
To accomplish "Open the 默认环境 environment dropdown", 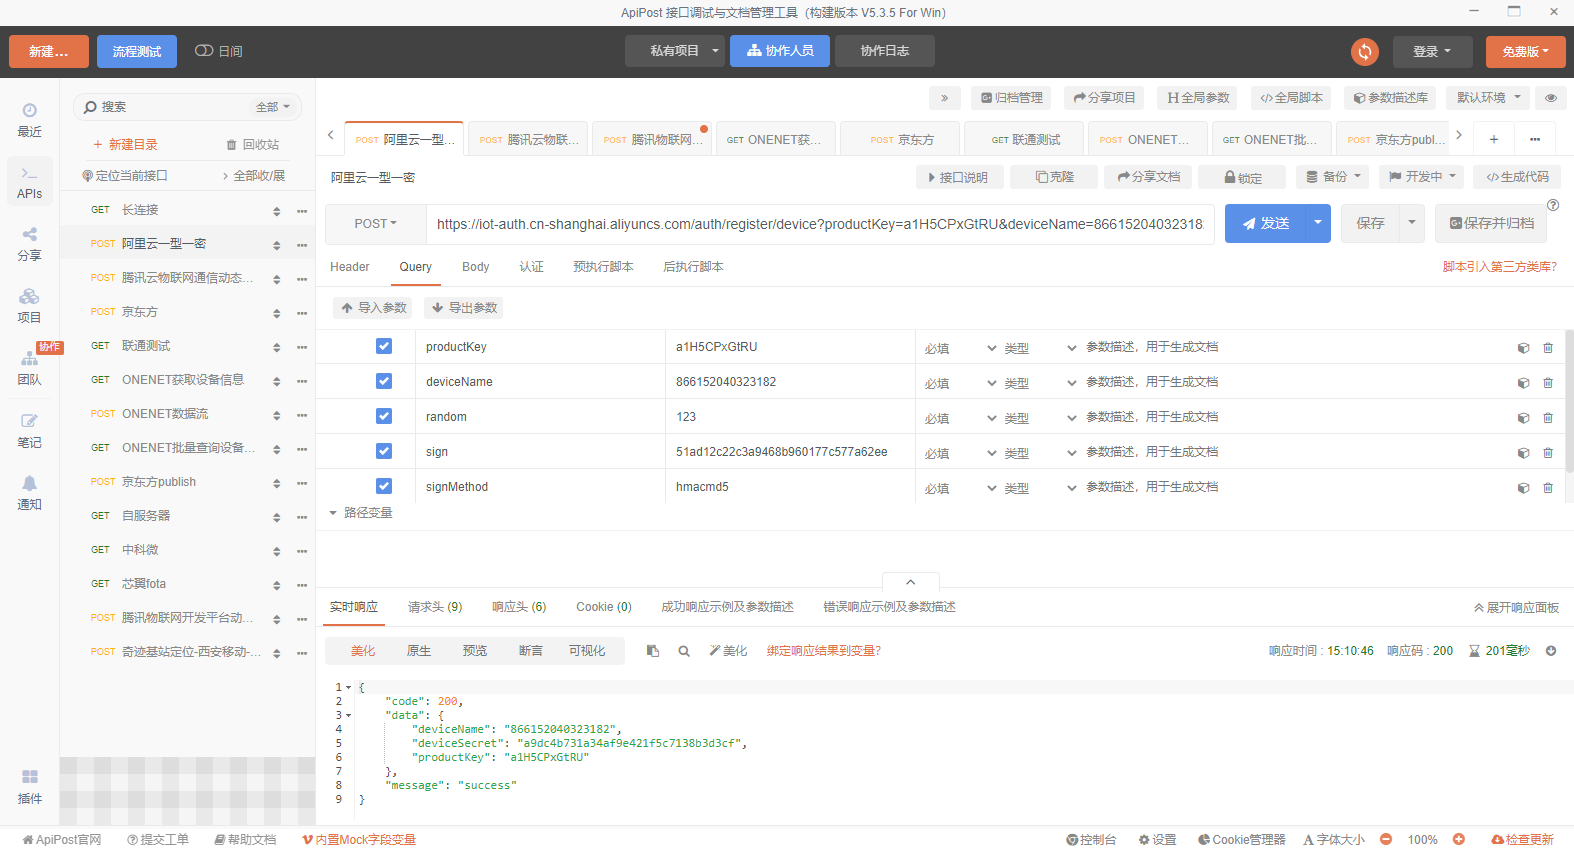I will click(x=1488, y=98).
